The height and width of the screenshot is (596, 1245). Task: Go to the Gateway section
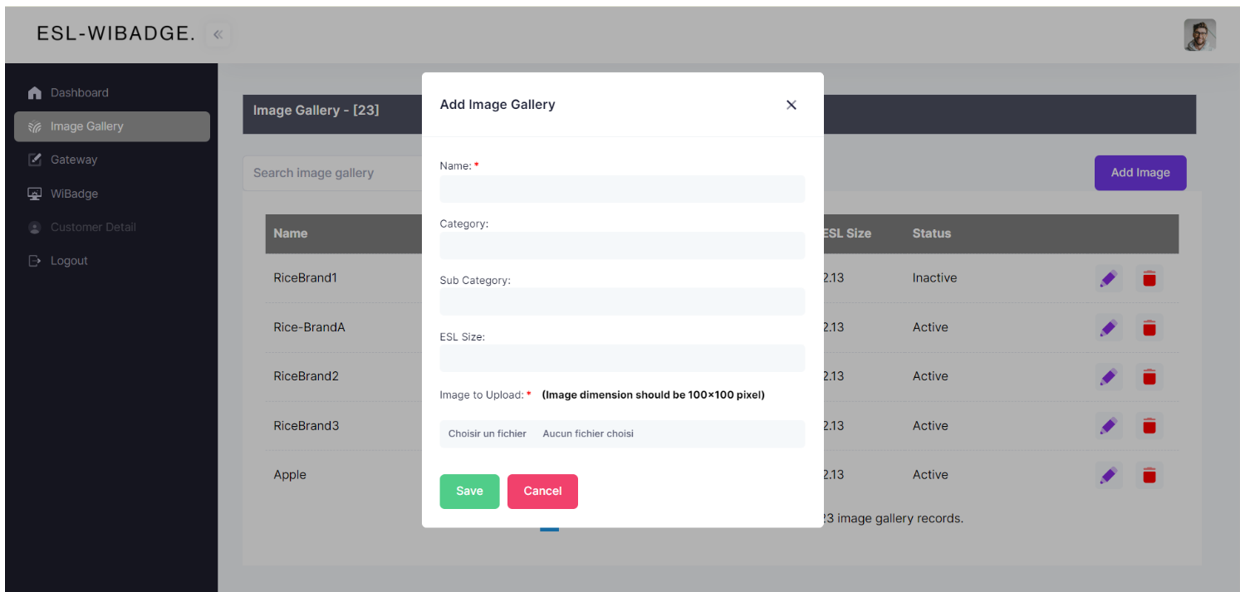coord(74,160)
